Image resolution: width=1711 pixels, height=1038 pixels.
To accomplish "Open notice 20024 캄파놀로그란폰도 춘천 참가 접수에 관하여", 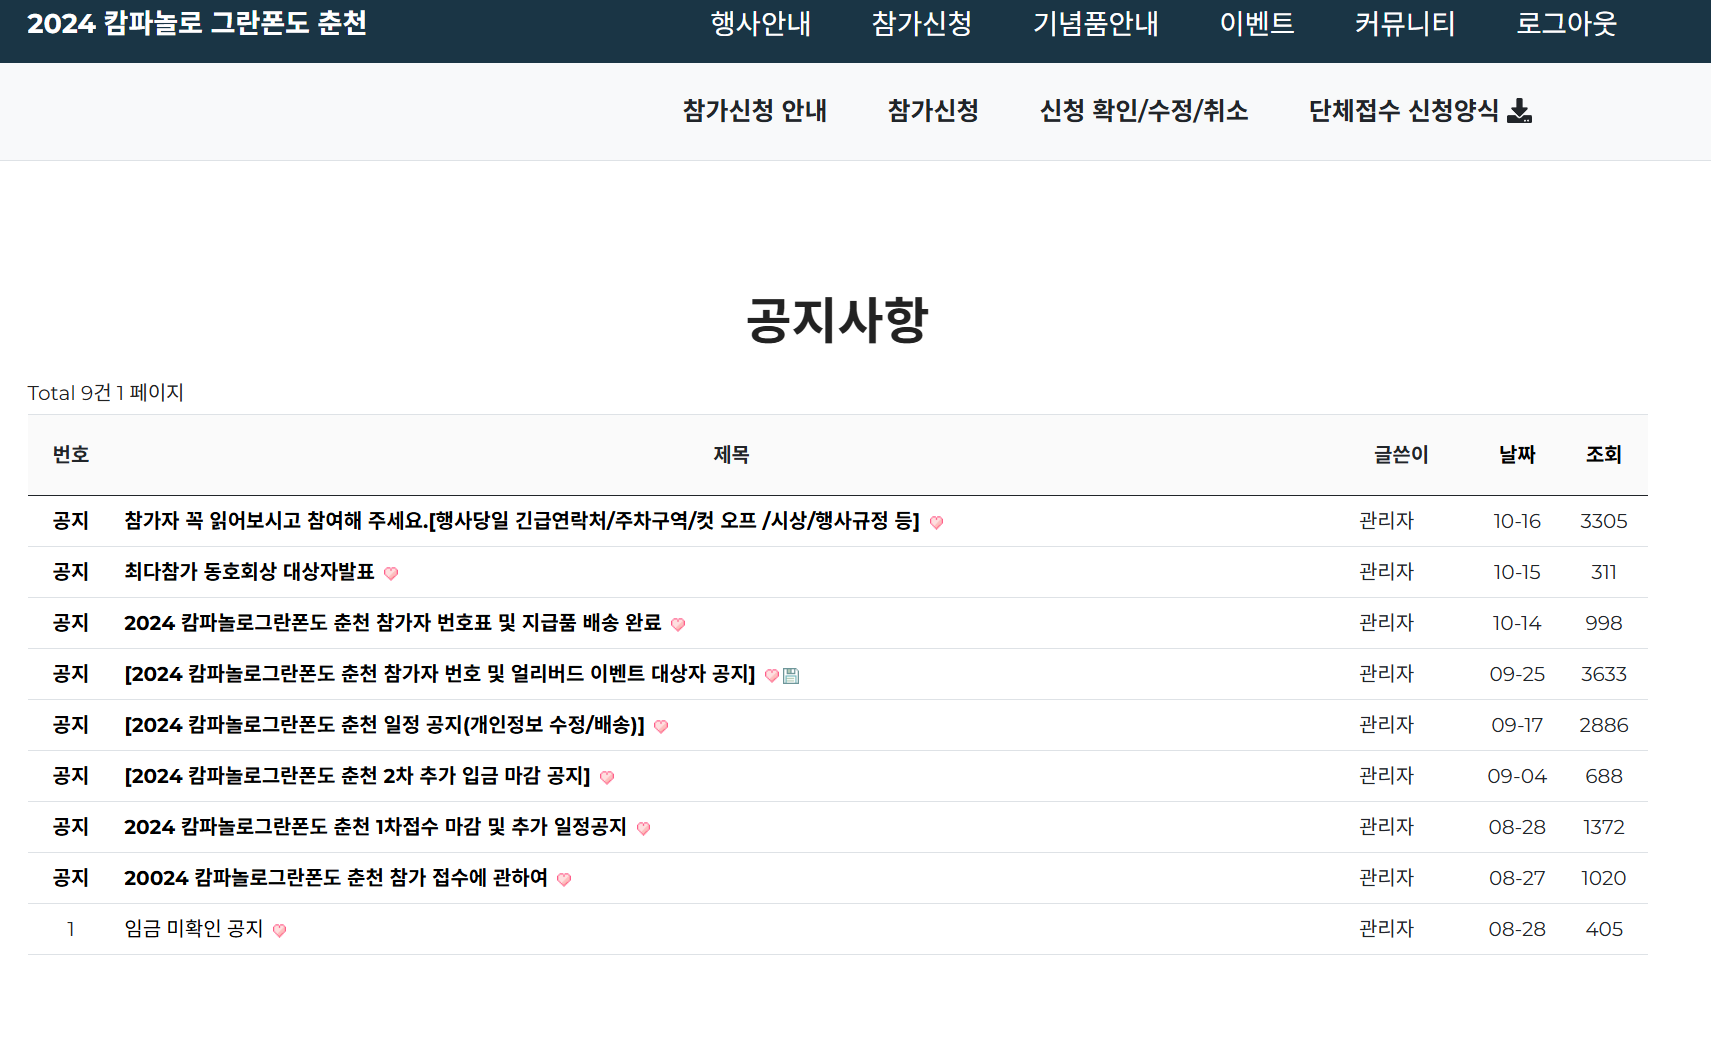I will click(x=336, y=878).
